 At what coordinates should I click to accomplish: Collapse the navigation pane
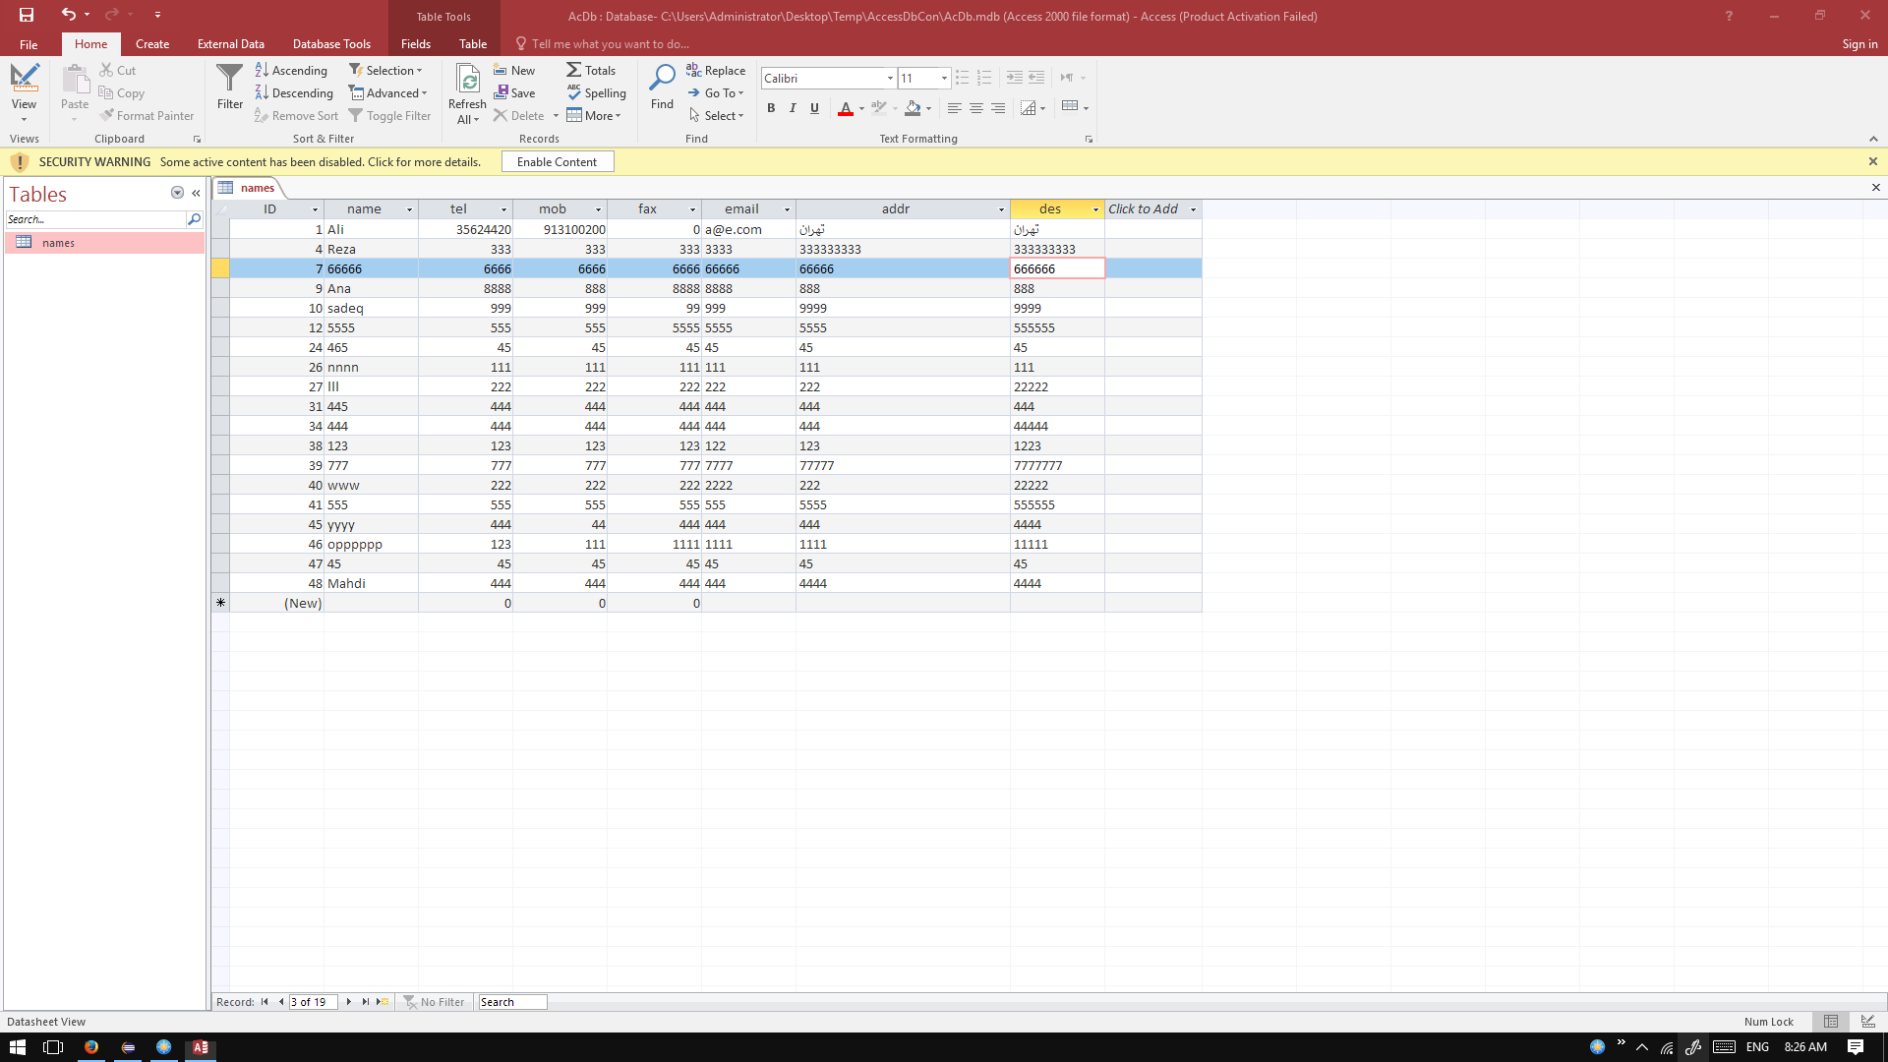pyautogui.click(x=196, y=193)
